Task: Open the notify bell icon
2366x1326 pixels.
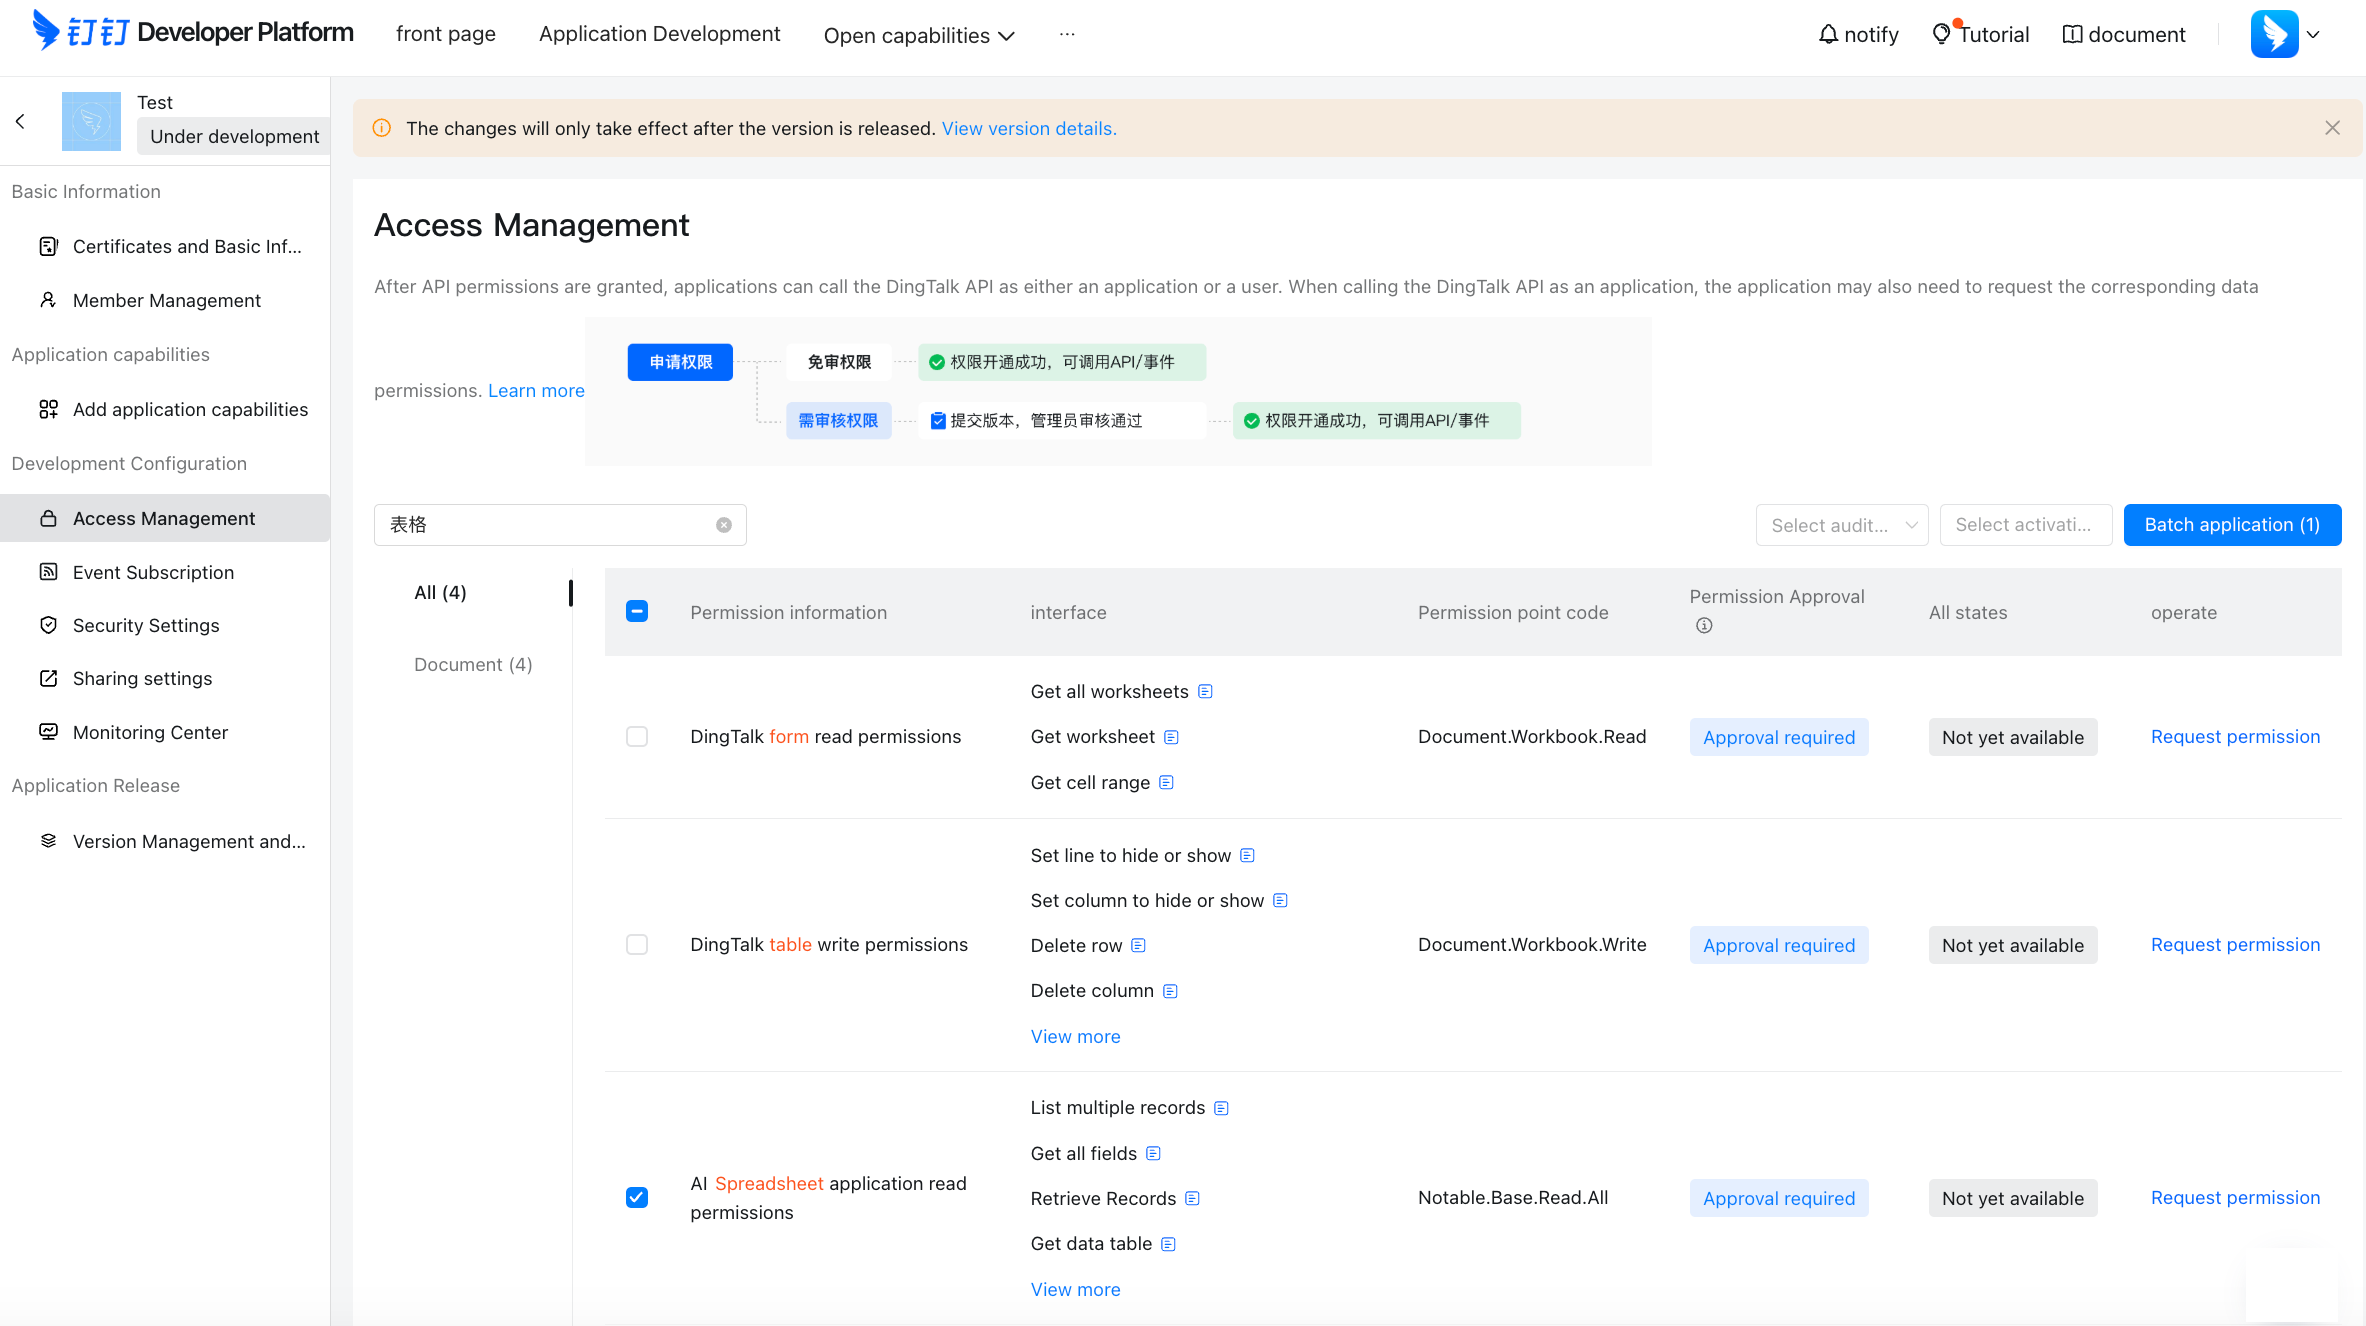Action: click(x=1828, y=35)
